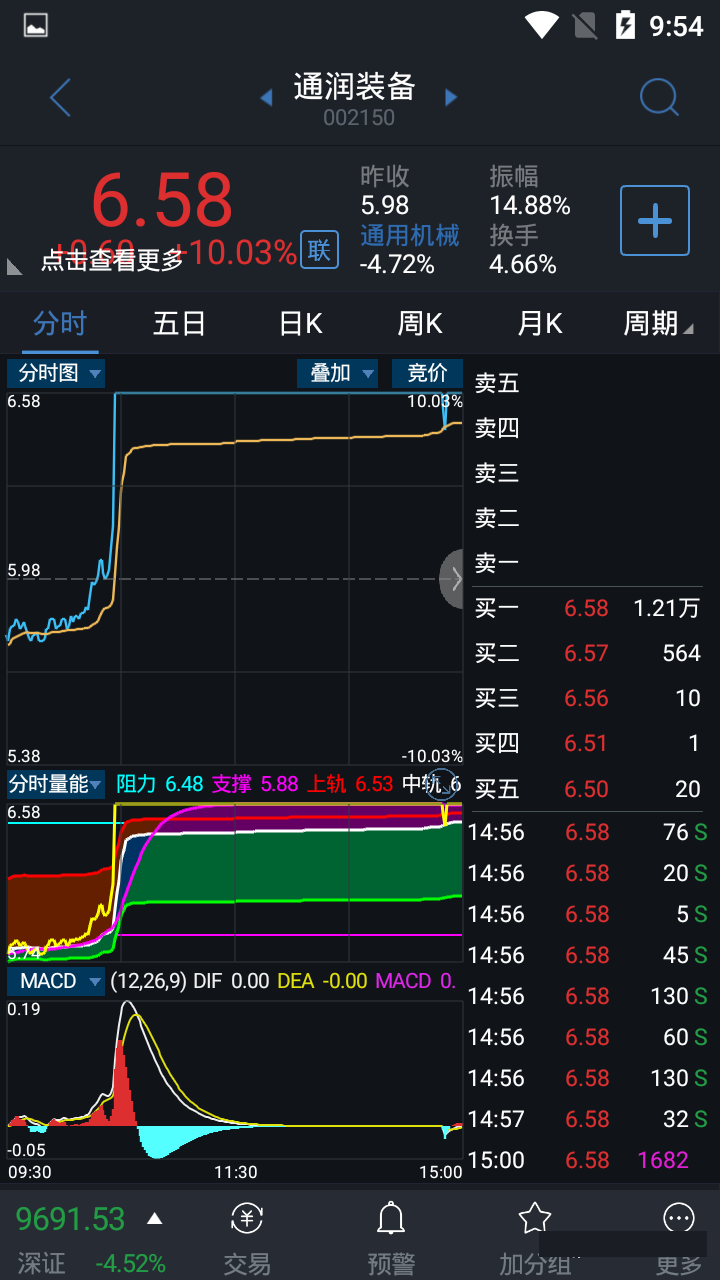This screenshot has height=1280, width=720.
Task: Open 预警 alert bell
Action: [x=390, y=1217]
